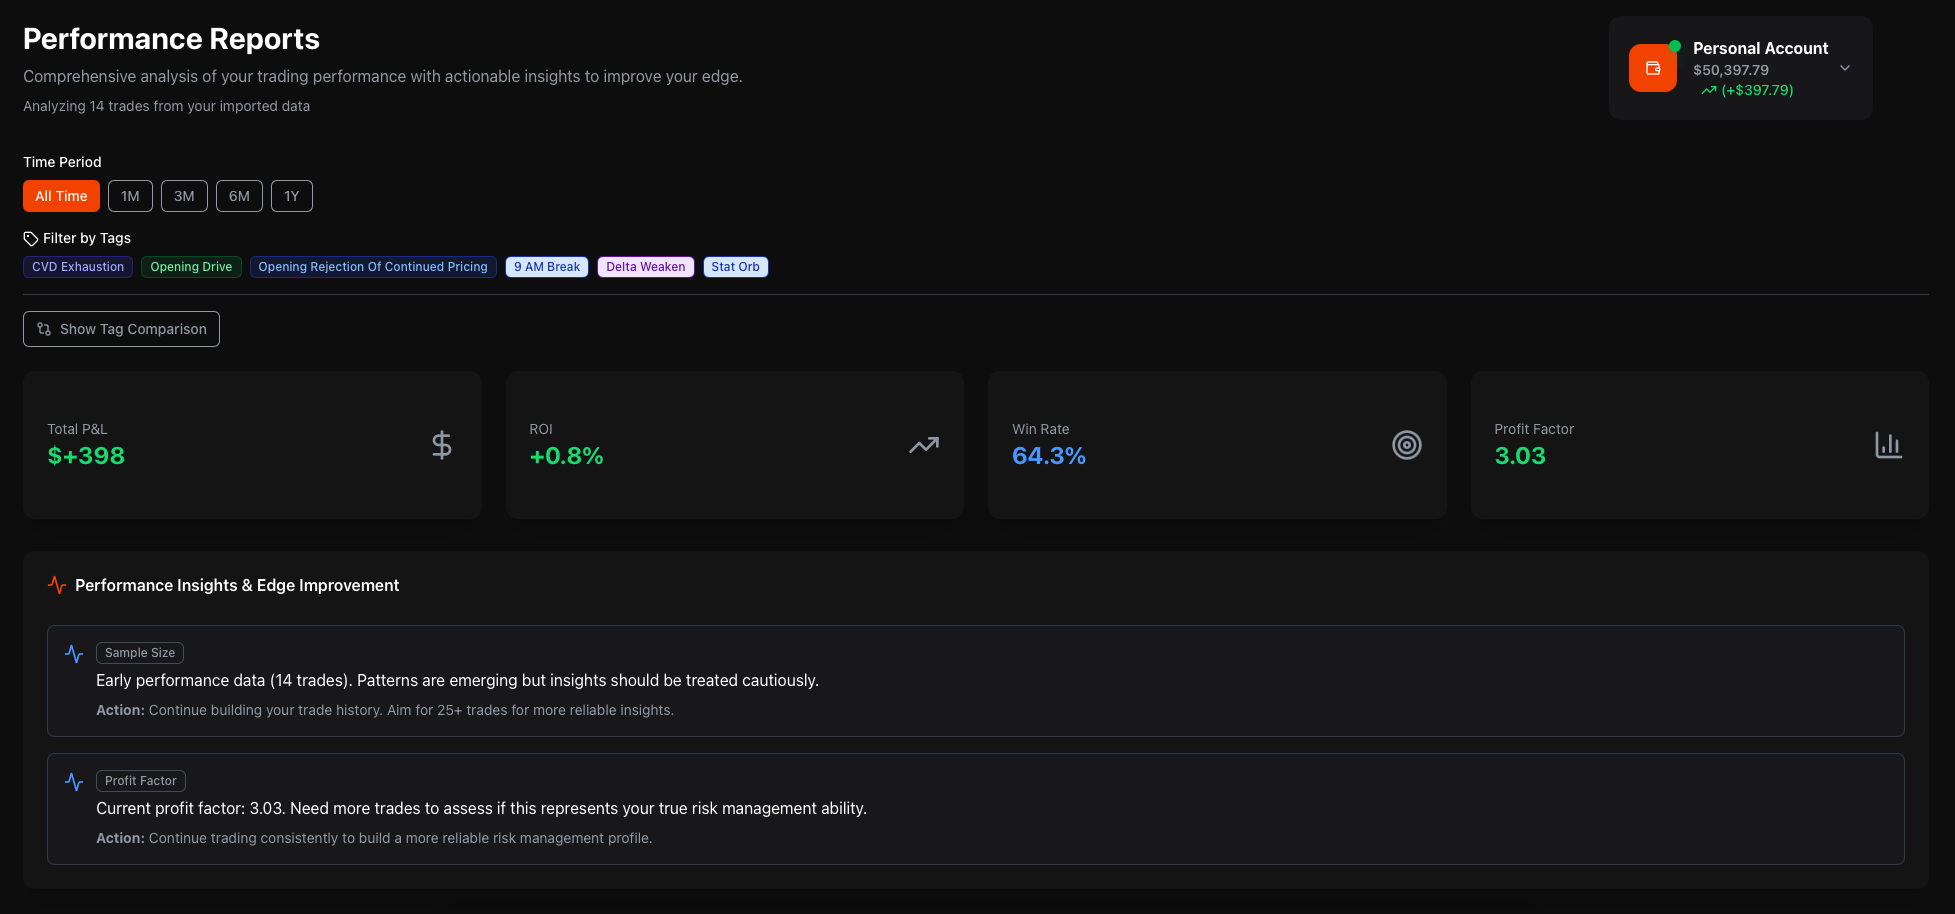
Task: Toggle the CVD Exhaustion tag filter
Action: tap(78, 267)
